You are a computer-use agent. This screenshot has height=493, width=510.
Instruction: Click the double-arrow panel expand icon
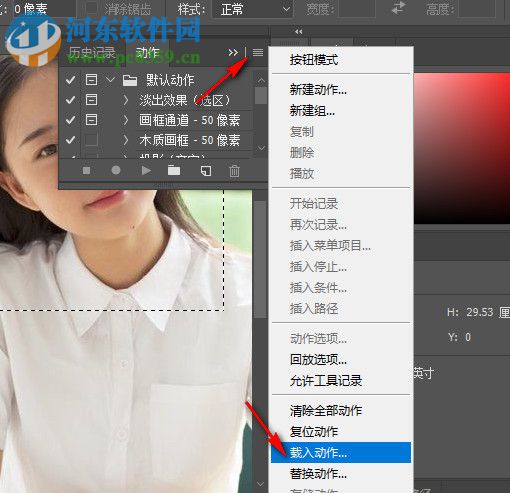click(x=233, y=53)
